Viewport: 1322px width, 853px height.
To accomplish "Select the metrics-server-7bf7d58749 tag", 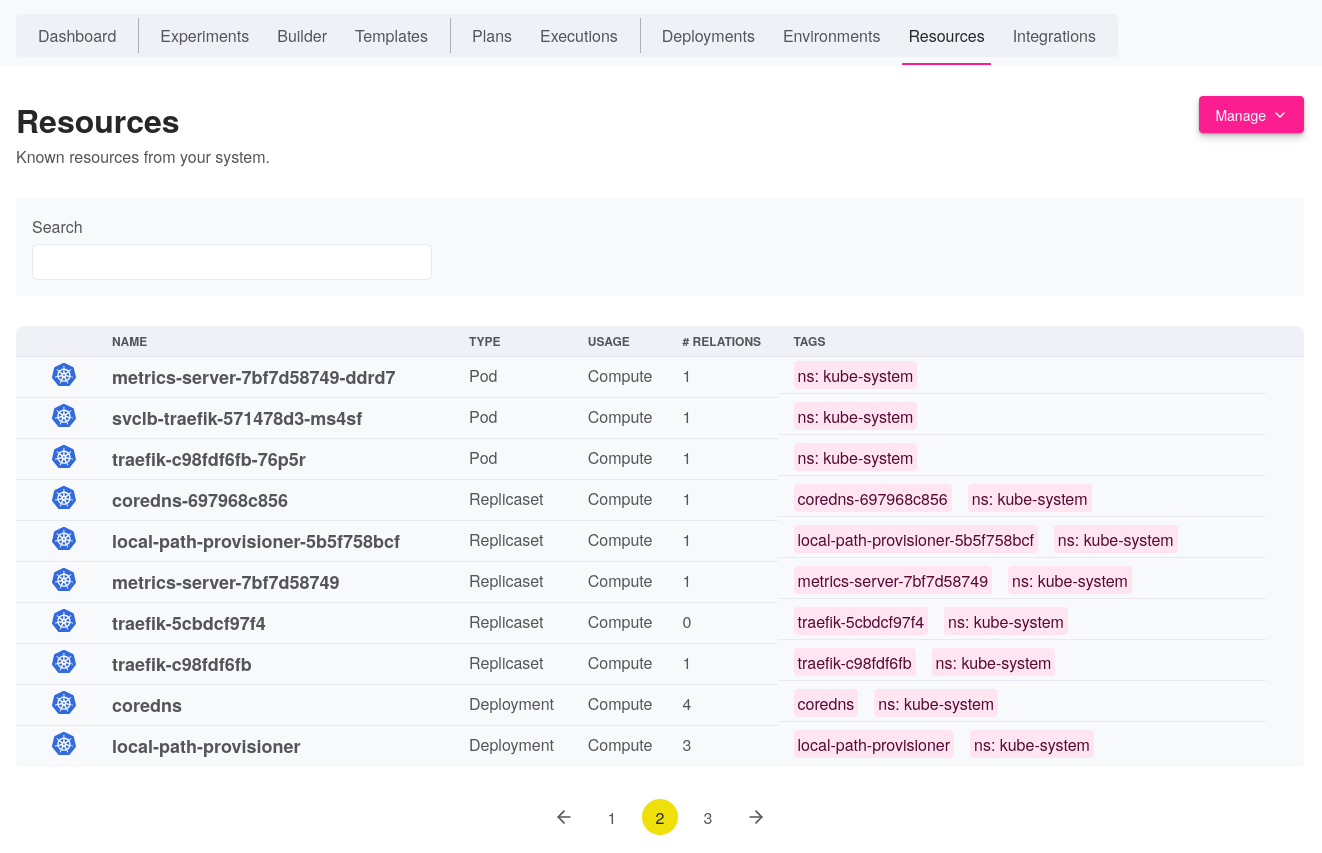I will click(892, 581).
